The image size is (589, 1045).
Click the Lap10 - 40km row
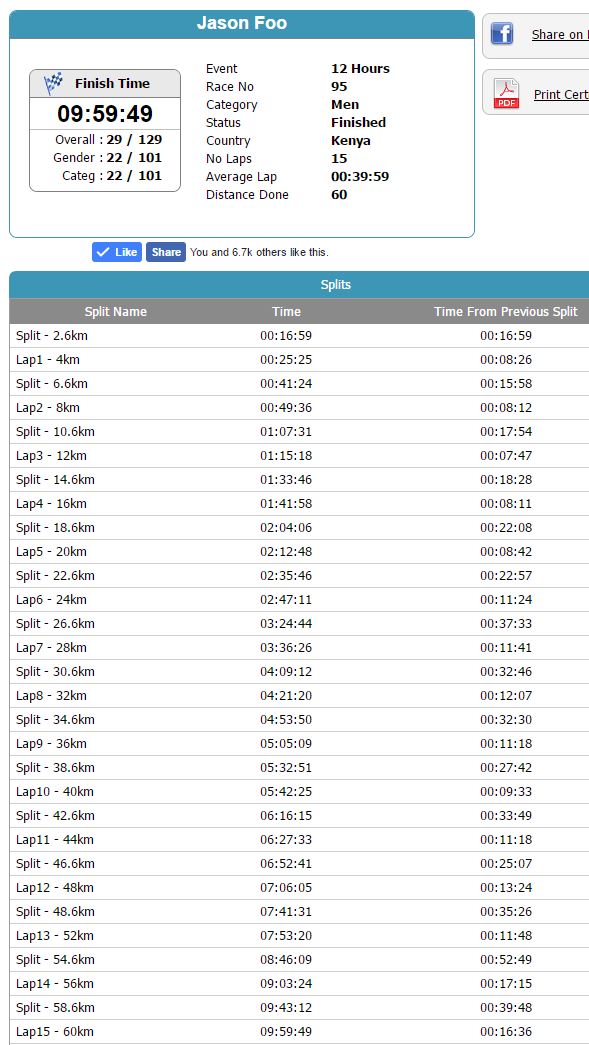click(x=299, y=792)
